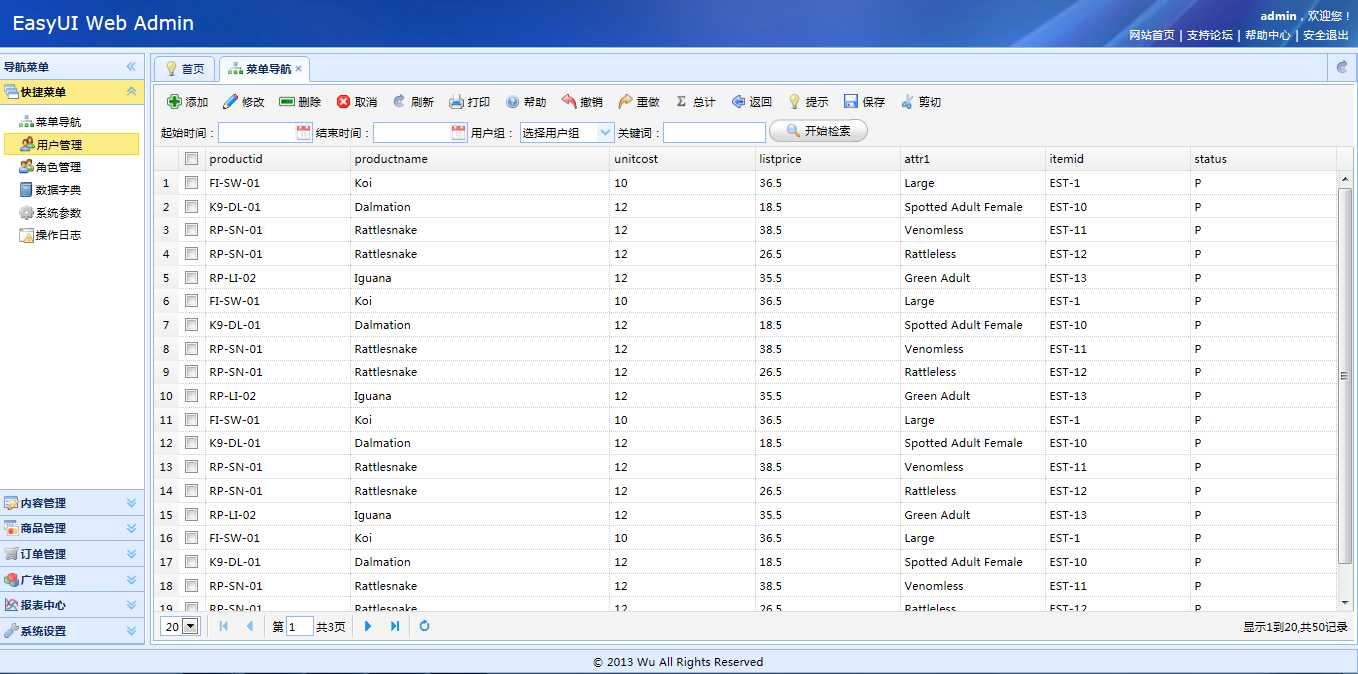Check row 1 FI-SW-01 Koi checkbox
The image size is (1358, 674).
(191, 183)
